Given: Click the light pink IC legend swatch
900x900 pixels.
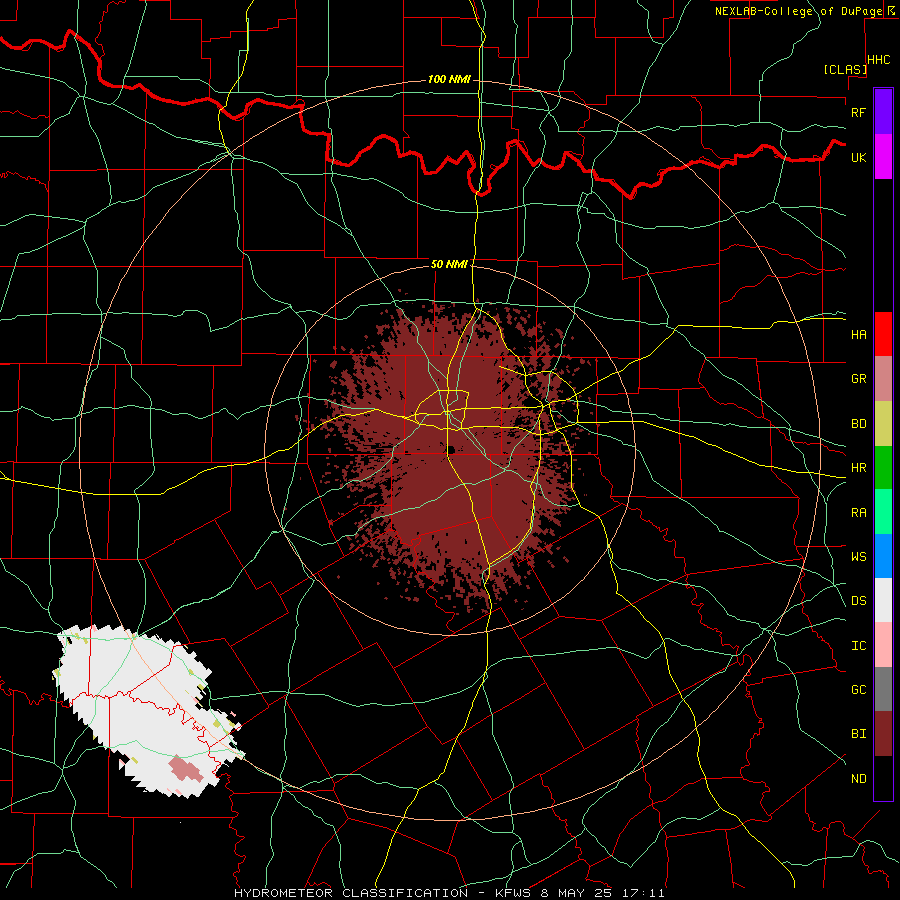Looking at the screenshot, I should click(883, 645).
